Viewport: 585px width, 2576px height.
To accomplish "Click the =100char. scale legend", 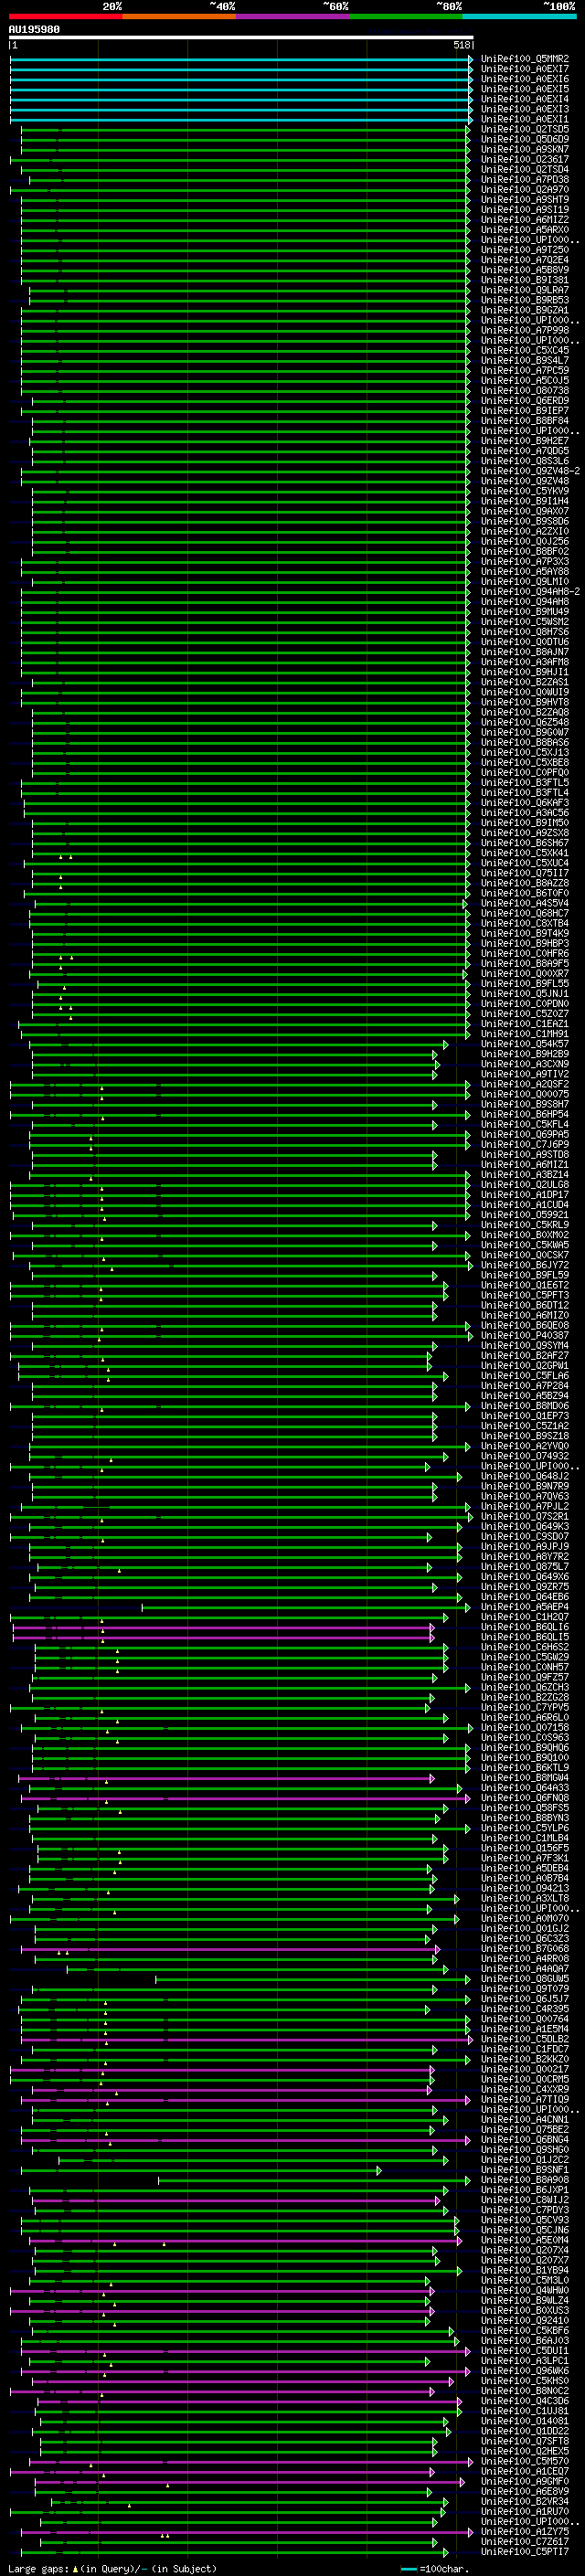I will (434, 2568).
